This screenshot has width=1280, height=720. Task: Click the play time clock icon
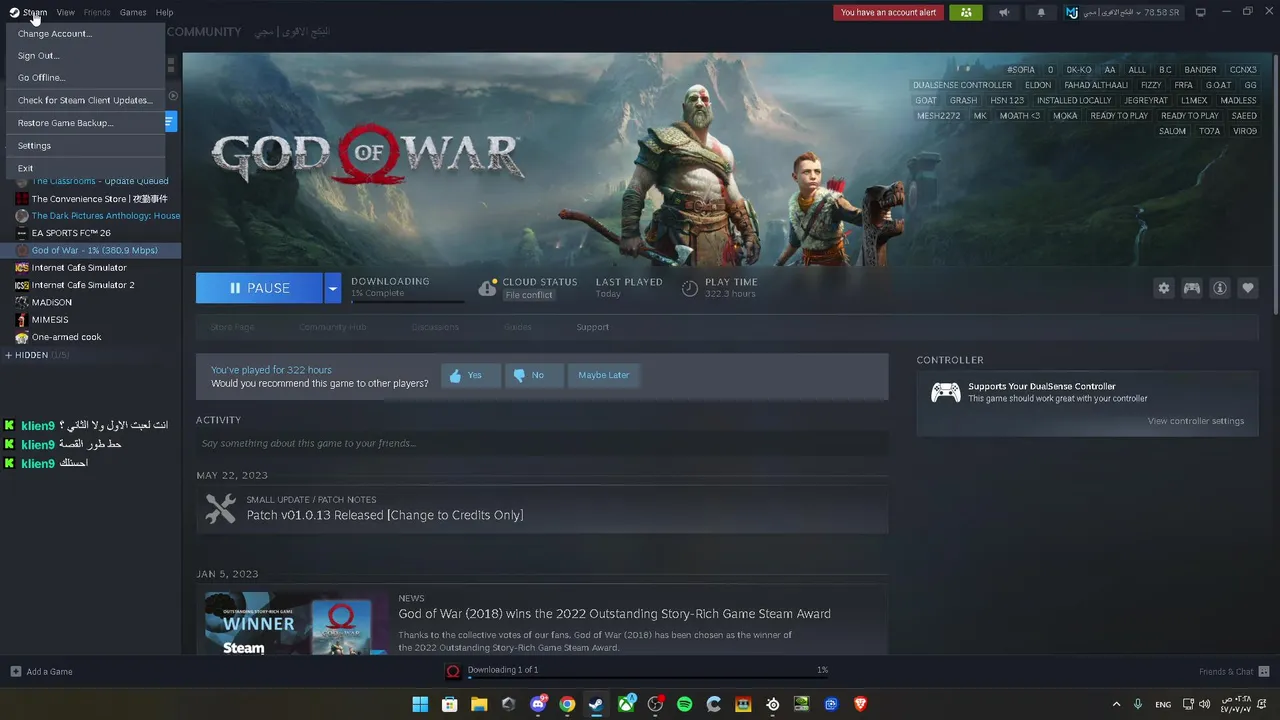[690, 288]
